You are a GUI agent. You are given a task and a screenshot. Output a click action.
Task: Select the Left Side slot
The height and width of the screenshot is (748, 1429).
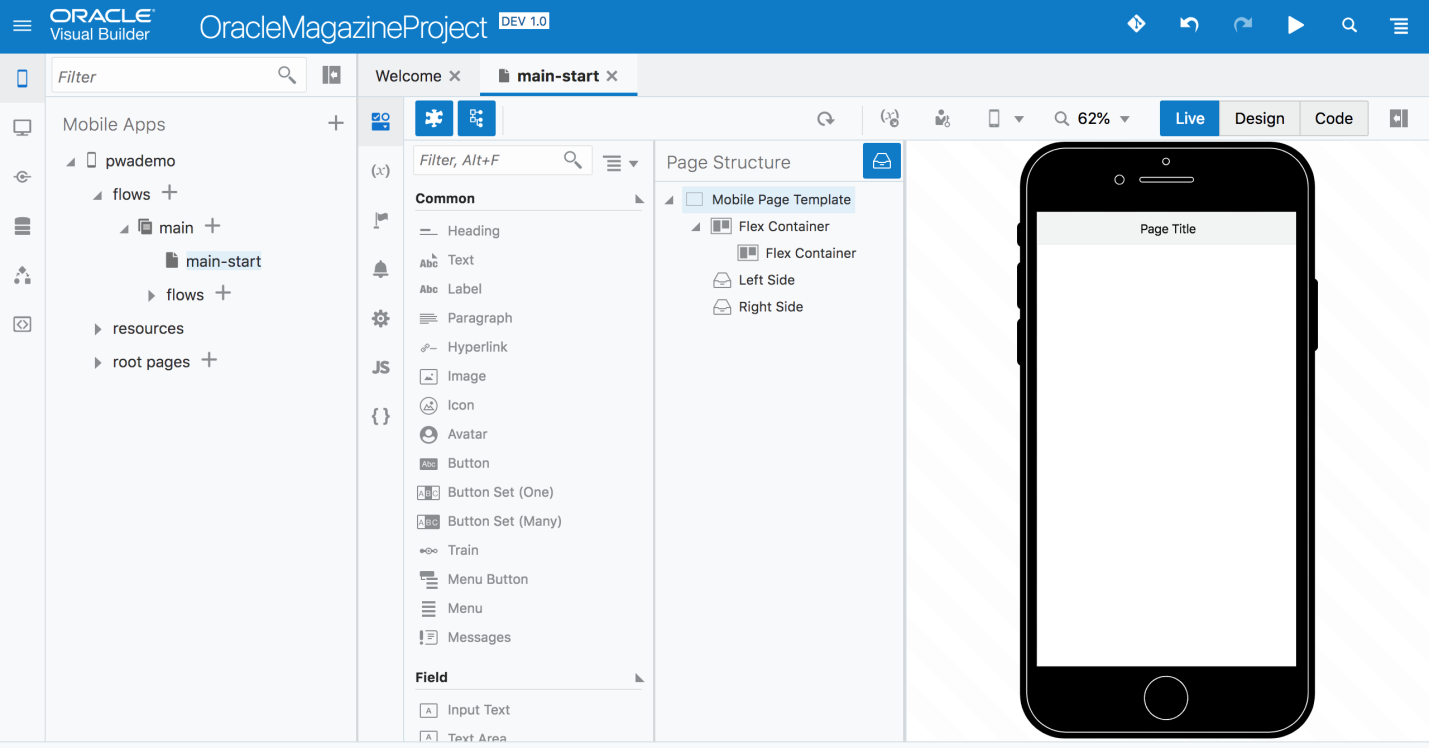point(767,280)
